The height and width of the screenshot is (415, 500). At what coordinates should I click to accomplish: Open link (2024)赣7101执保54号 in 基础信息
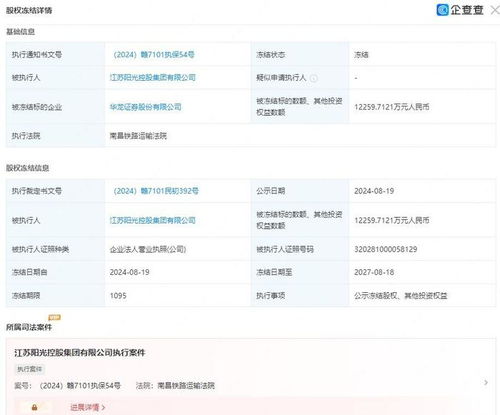(x=154, y=55)
